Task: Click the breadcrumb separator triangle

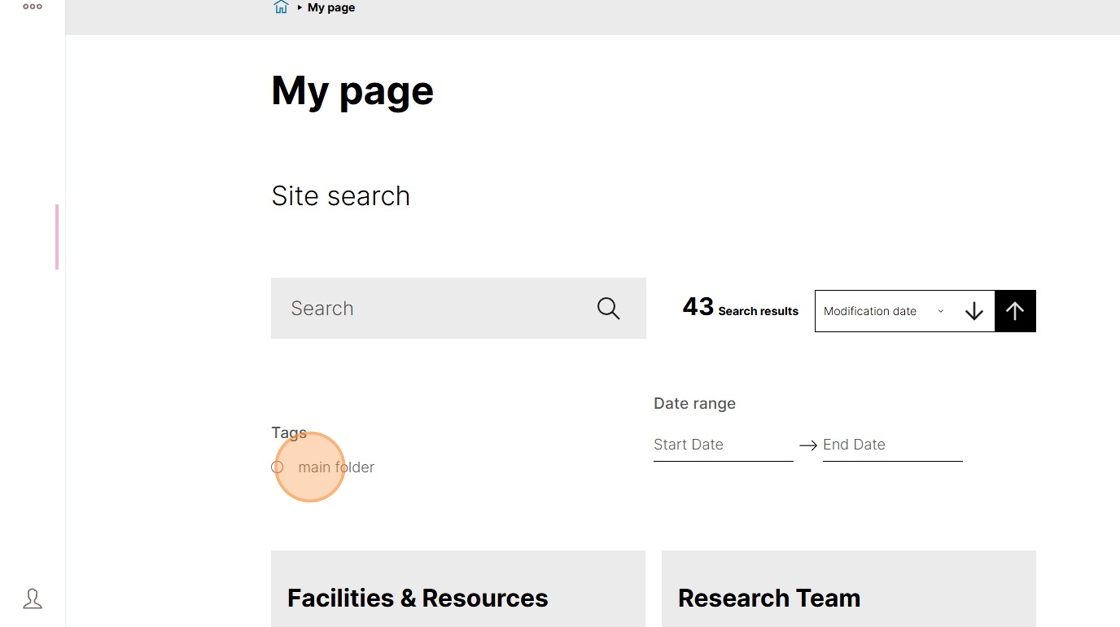Action: [x=299, y=7]
